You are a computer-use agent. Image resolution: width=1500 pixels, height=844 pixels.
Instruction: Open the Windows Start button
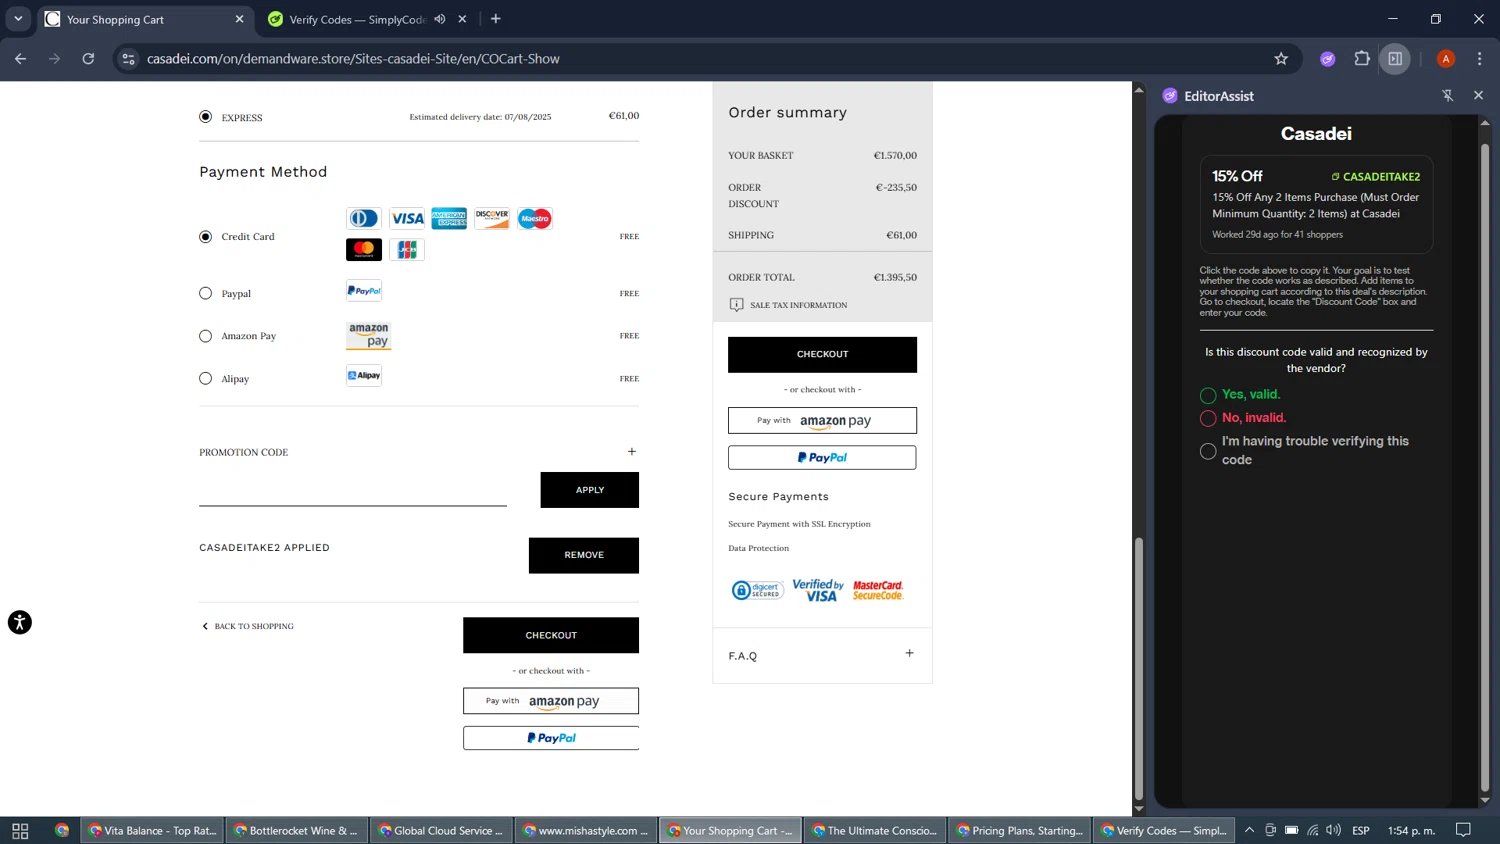[x=20, y=830]
